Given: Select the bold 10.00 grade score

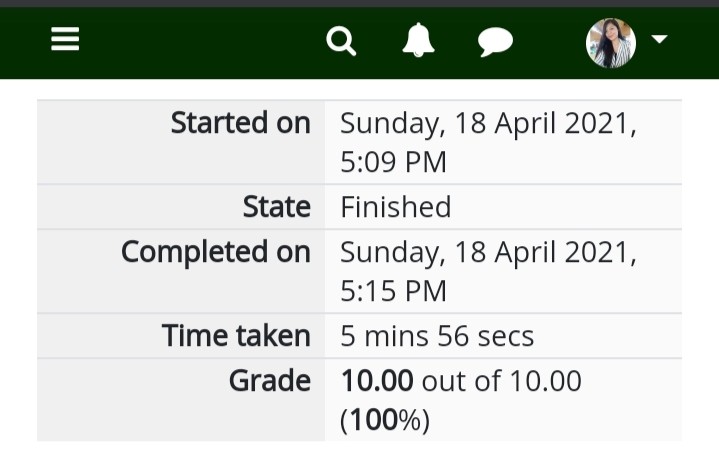Looking at the screenshot, I should [x=377, y=381].
